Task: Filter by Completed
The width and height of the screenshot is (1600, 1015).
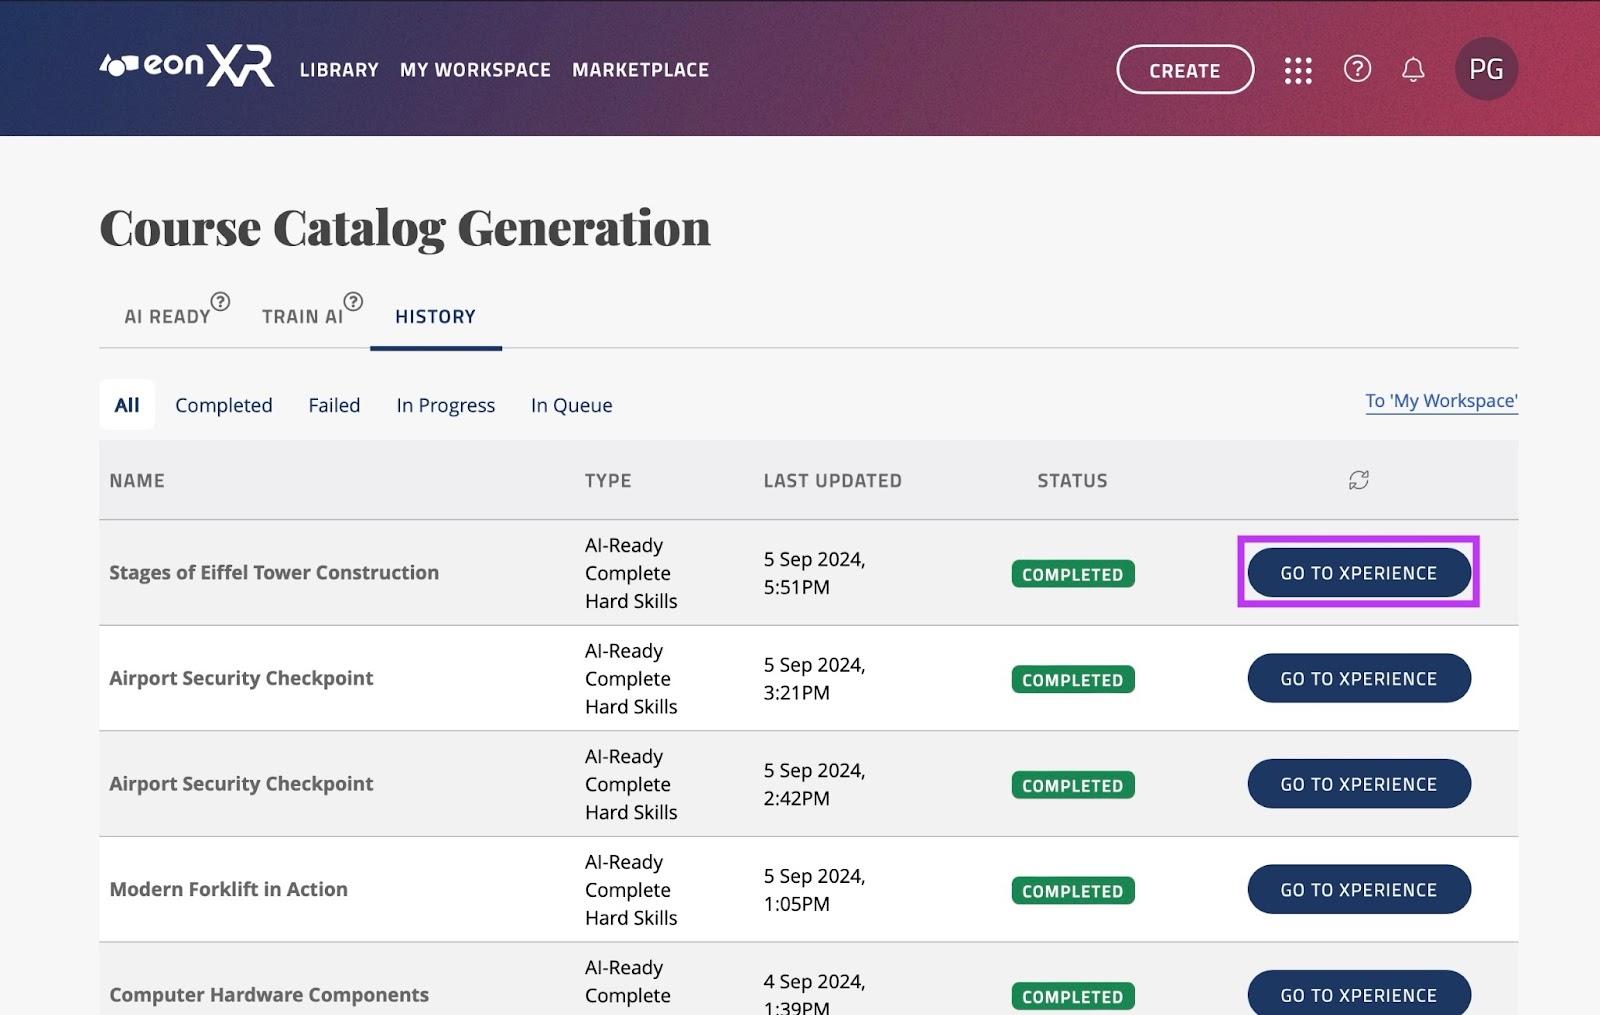Action: pyautogui.click(x=224, y=405)
